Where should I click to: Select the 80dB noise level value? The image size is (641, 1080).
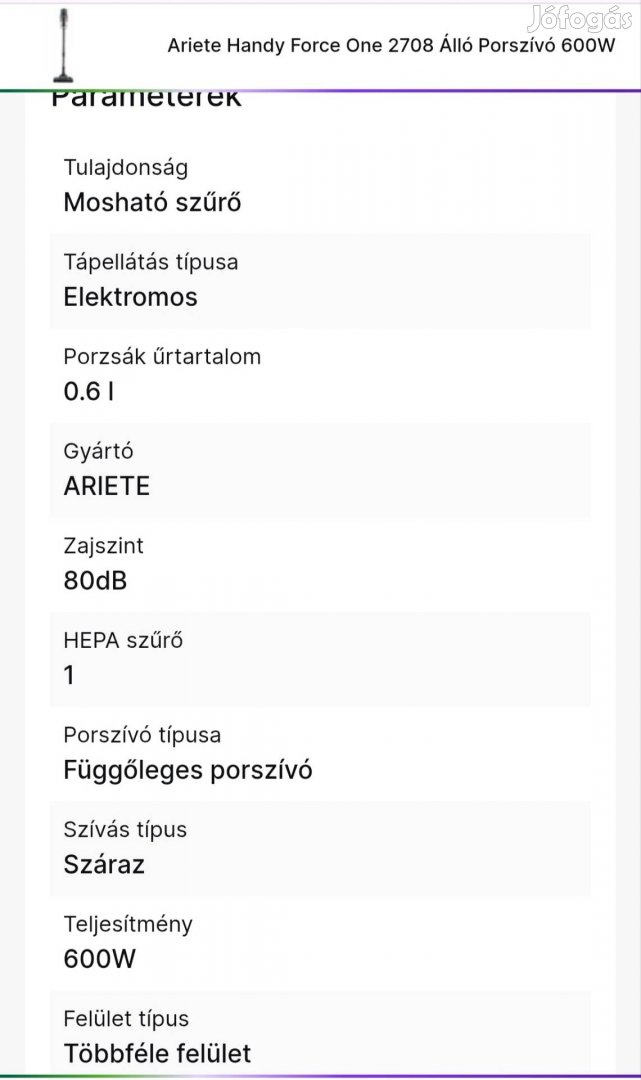(x=95, y=581)
